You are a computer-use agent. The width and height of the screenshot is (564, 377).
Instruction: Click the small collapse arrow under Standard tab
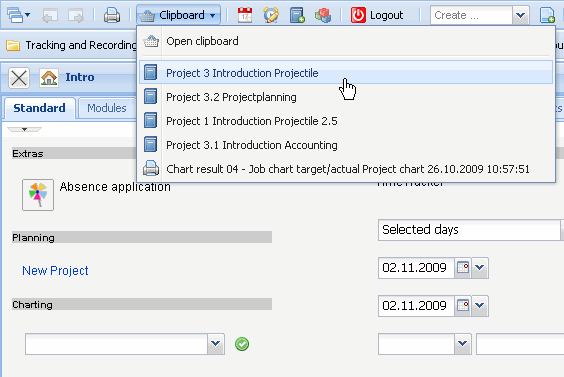pos(24,129)
